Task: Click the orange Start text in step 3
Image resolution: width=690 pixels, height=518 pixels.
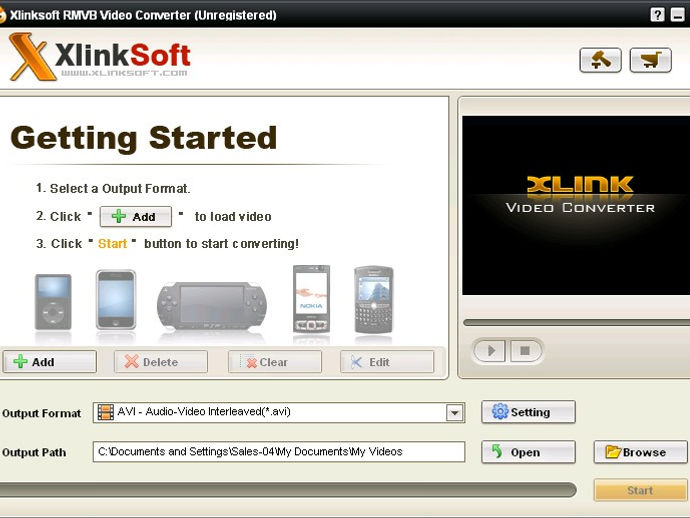Action: pyautogui.click(x=112, y=243)
